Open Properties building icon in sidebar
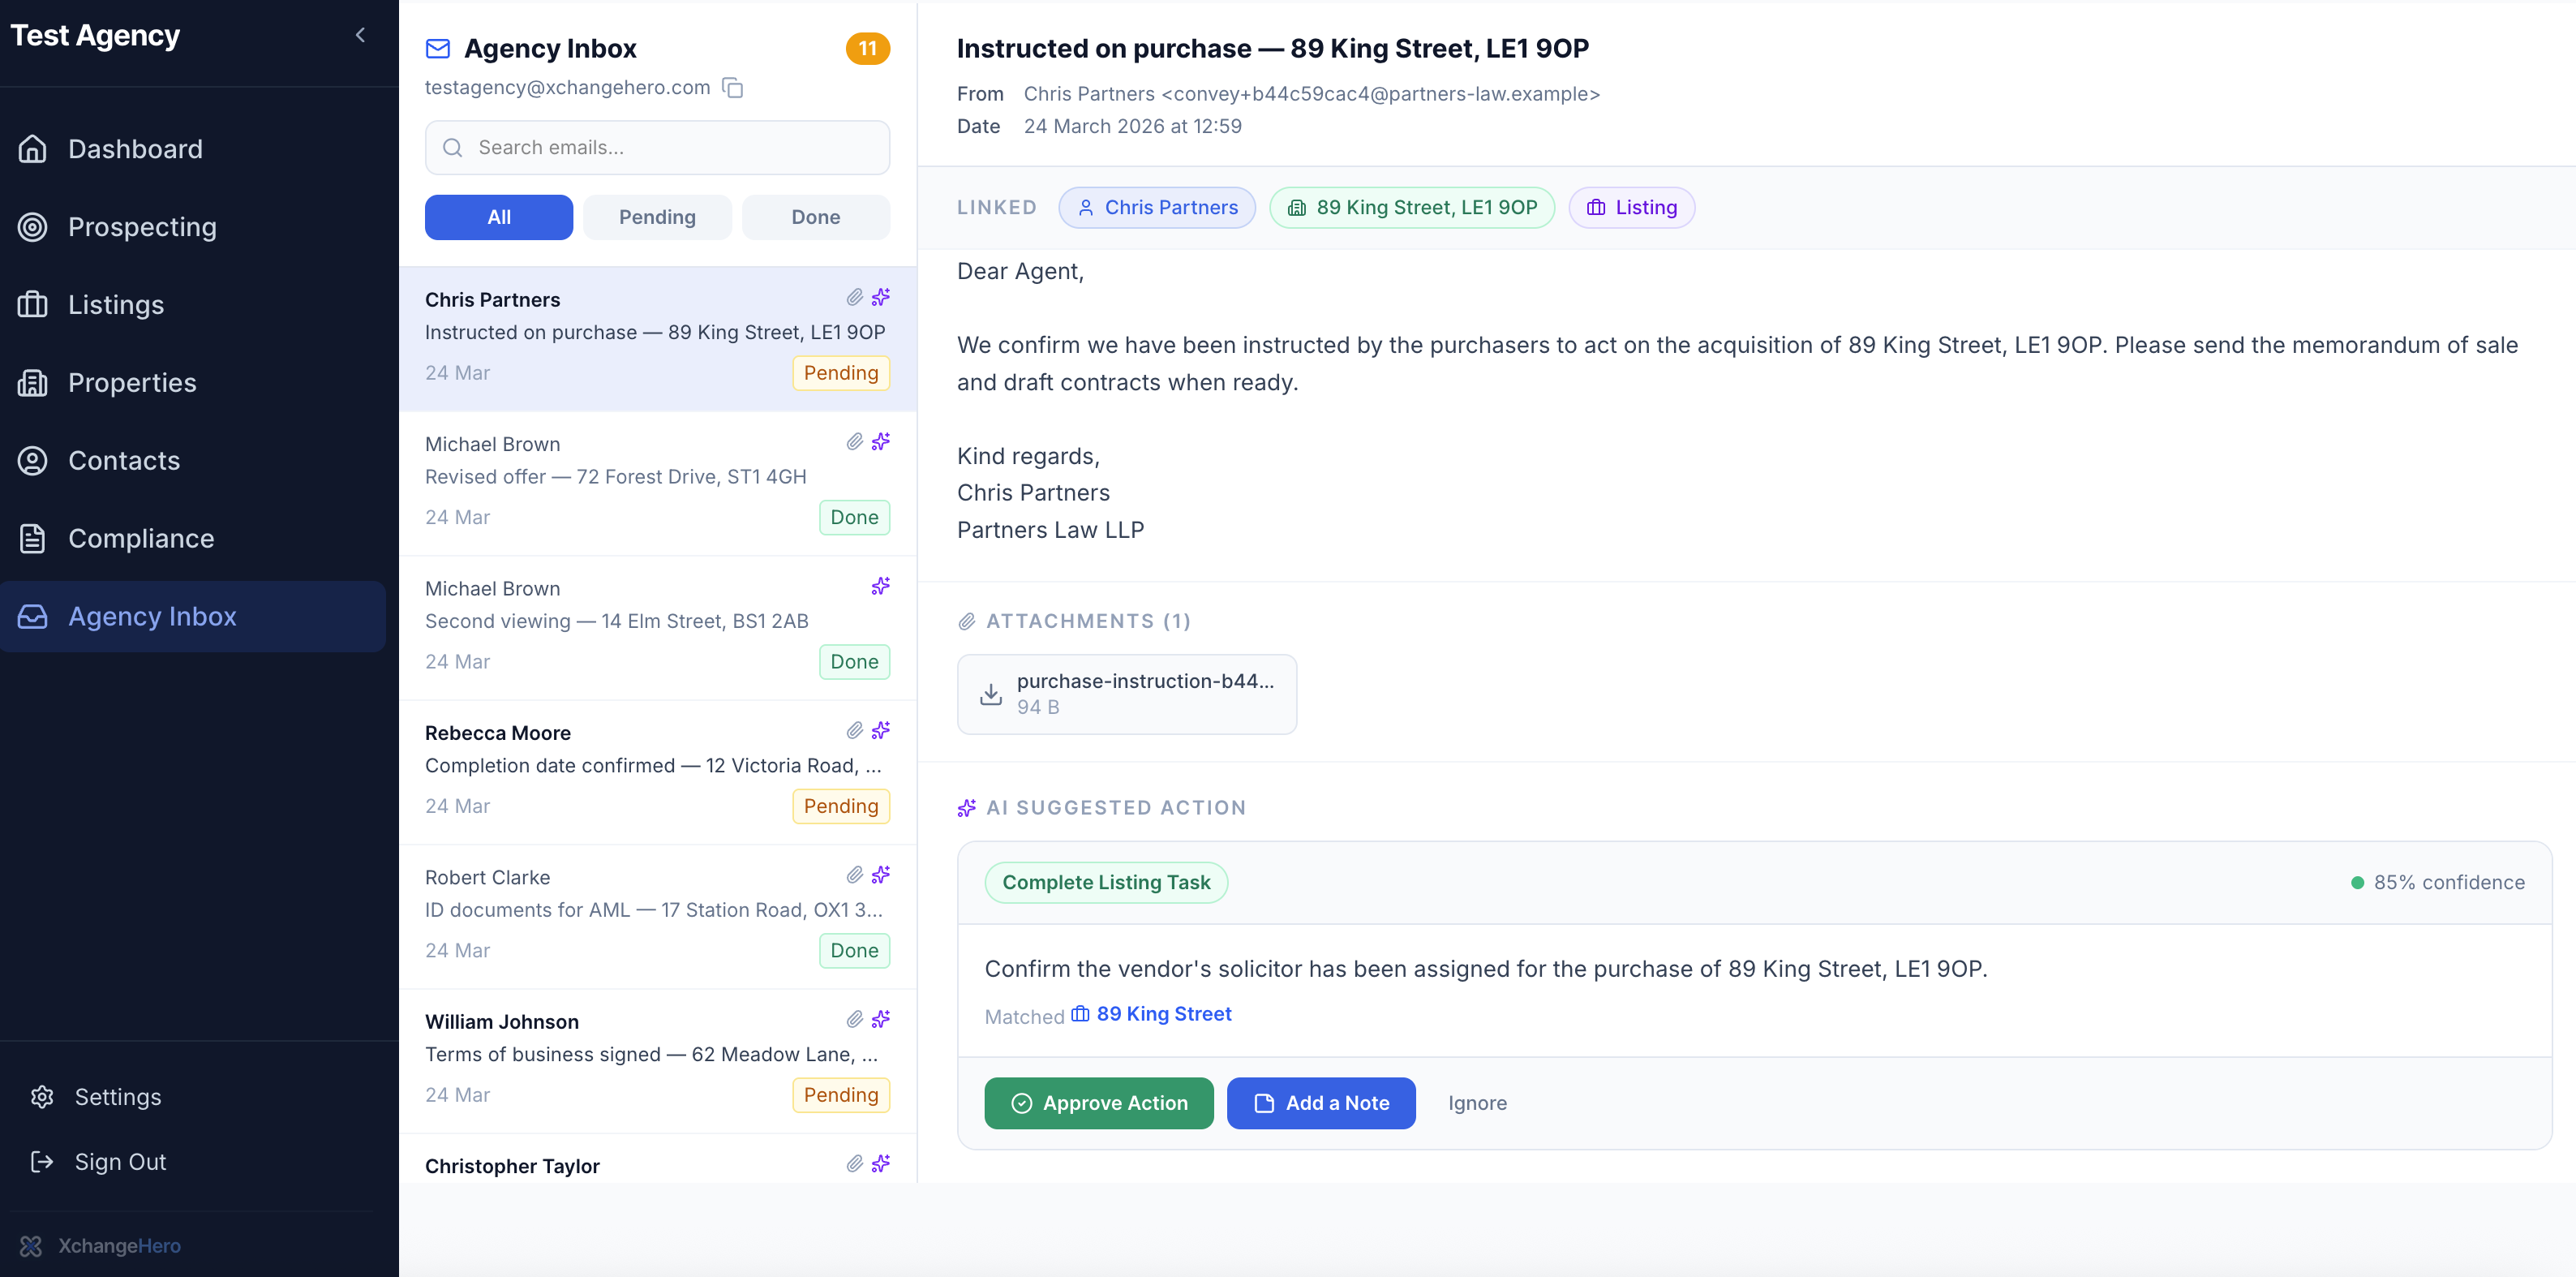Viewport: 2576px width, 1277px height. tap(33, 383)
